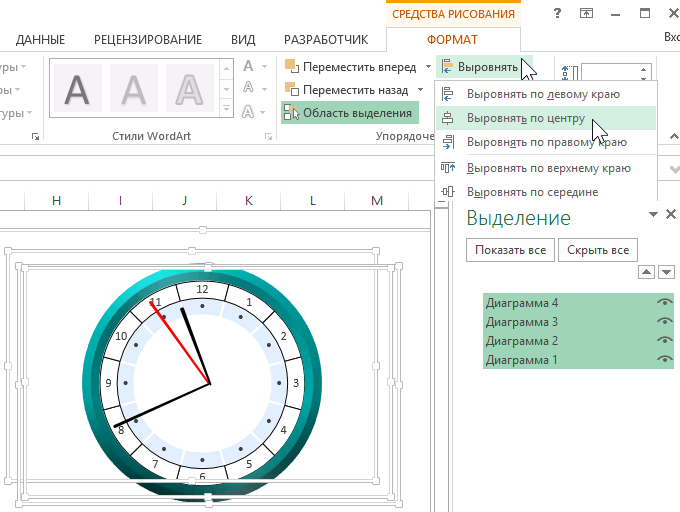Select column H header
Image resolution: width=680 pixels, height=512 pixels.
(x=56, y=200)
